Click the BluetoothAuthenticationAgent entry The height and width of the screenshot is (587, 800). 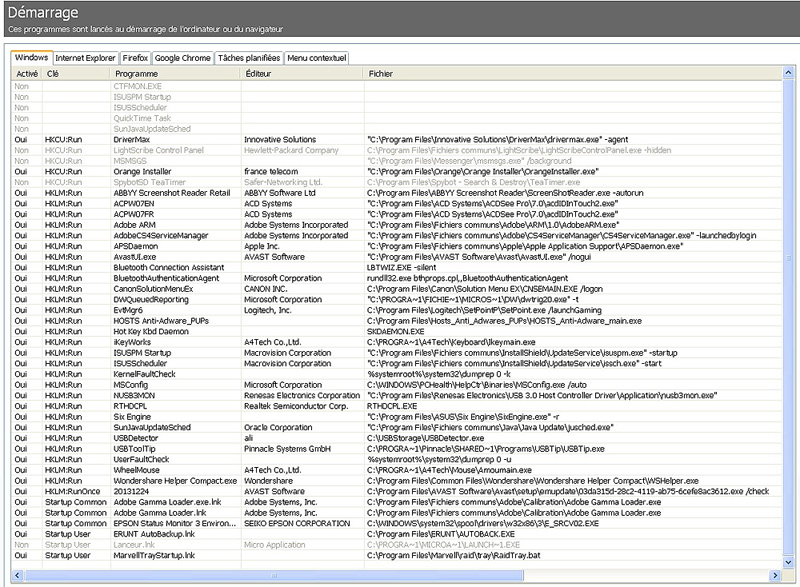(x=397, y=278)
